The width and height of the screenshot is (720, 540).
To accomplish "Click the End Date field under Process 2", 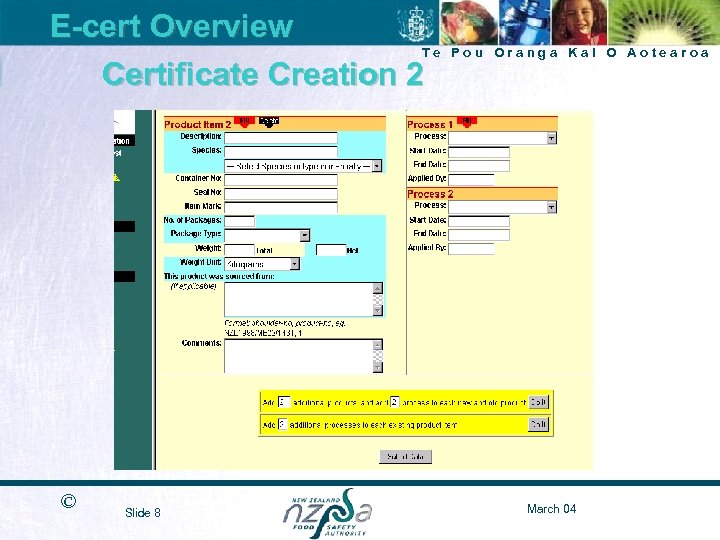I will pos(479,235).
